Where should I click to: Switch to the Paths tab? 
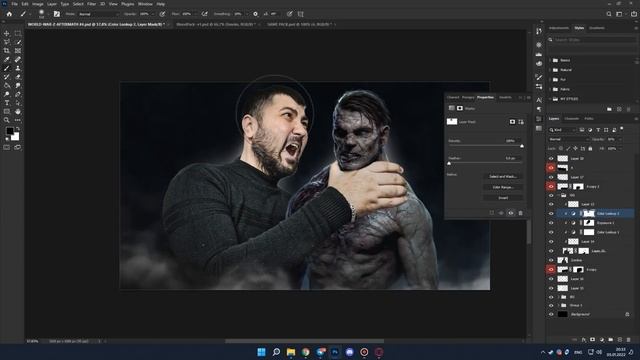point(589,119)
